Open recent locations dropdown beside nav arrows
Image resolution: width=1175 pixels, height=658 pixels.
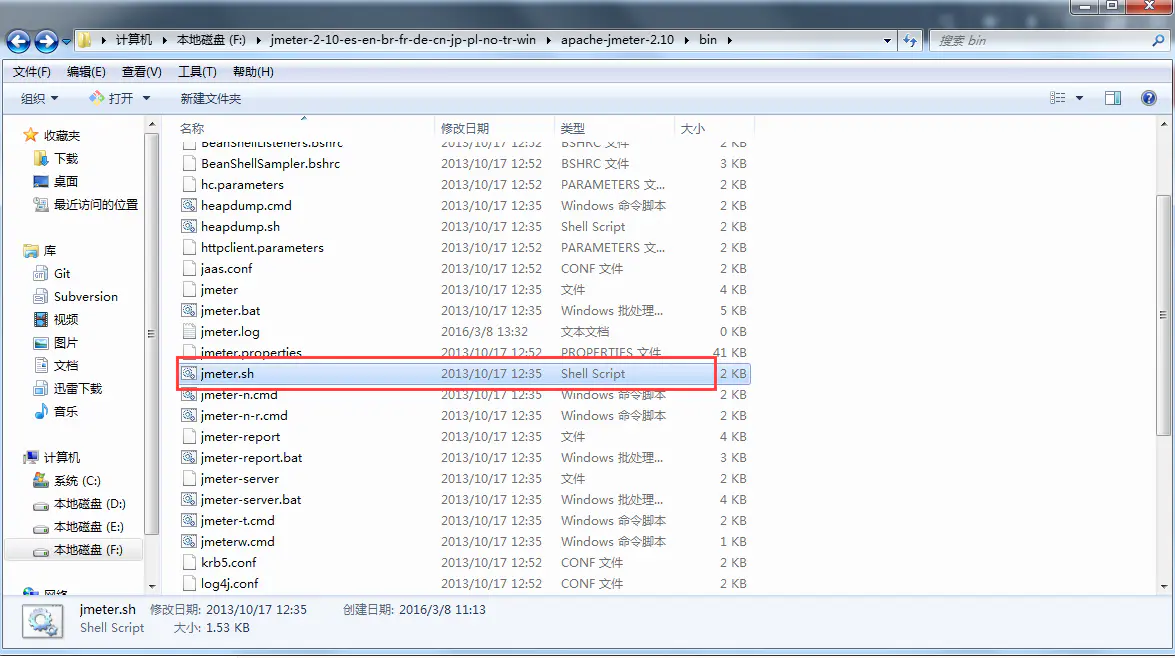pyautogui.click(x=66, y=41)
